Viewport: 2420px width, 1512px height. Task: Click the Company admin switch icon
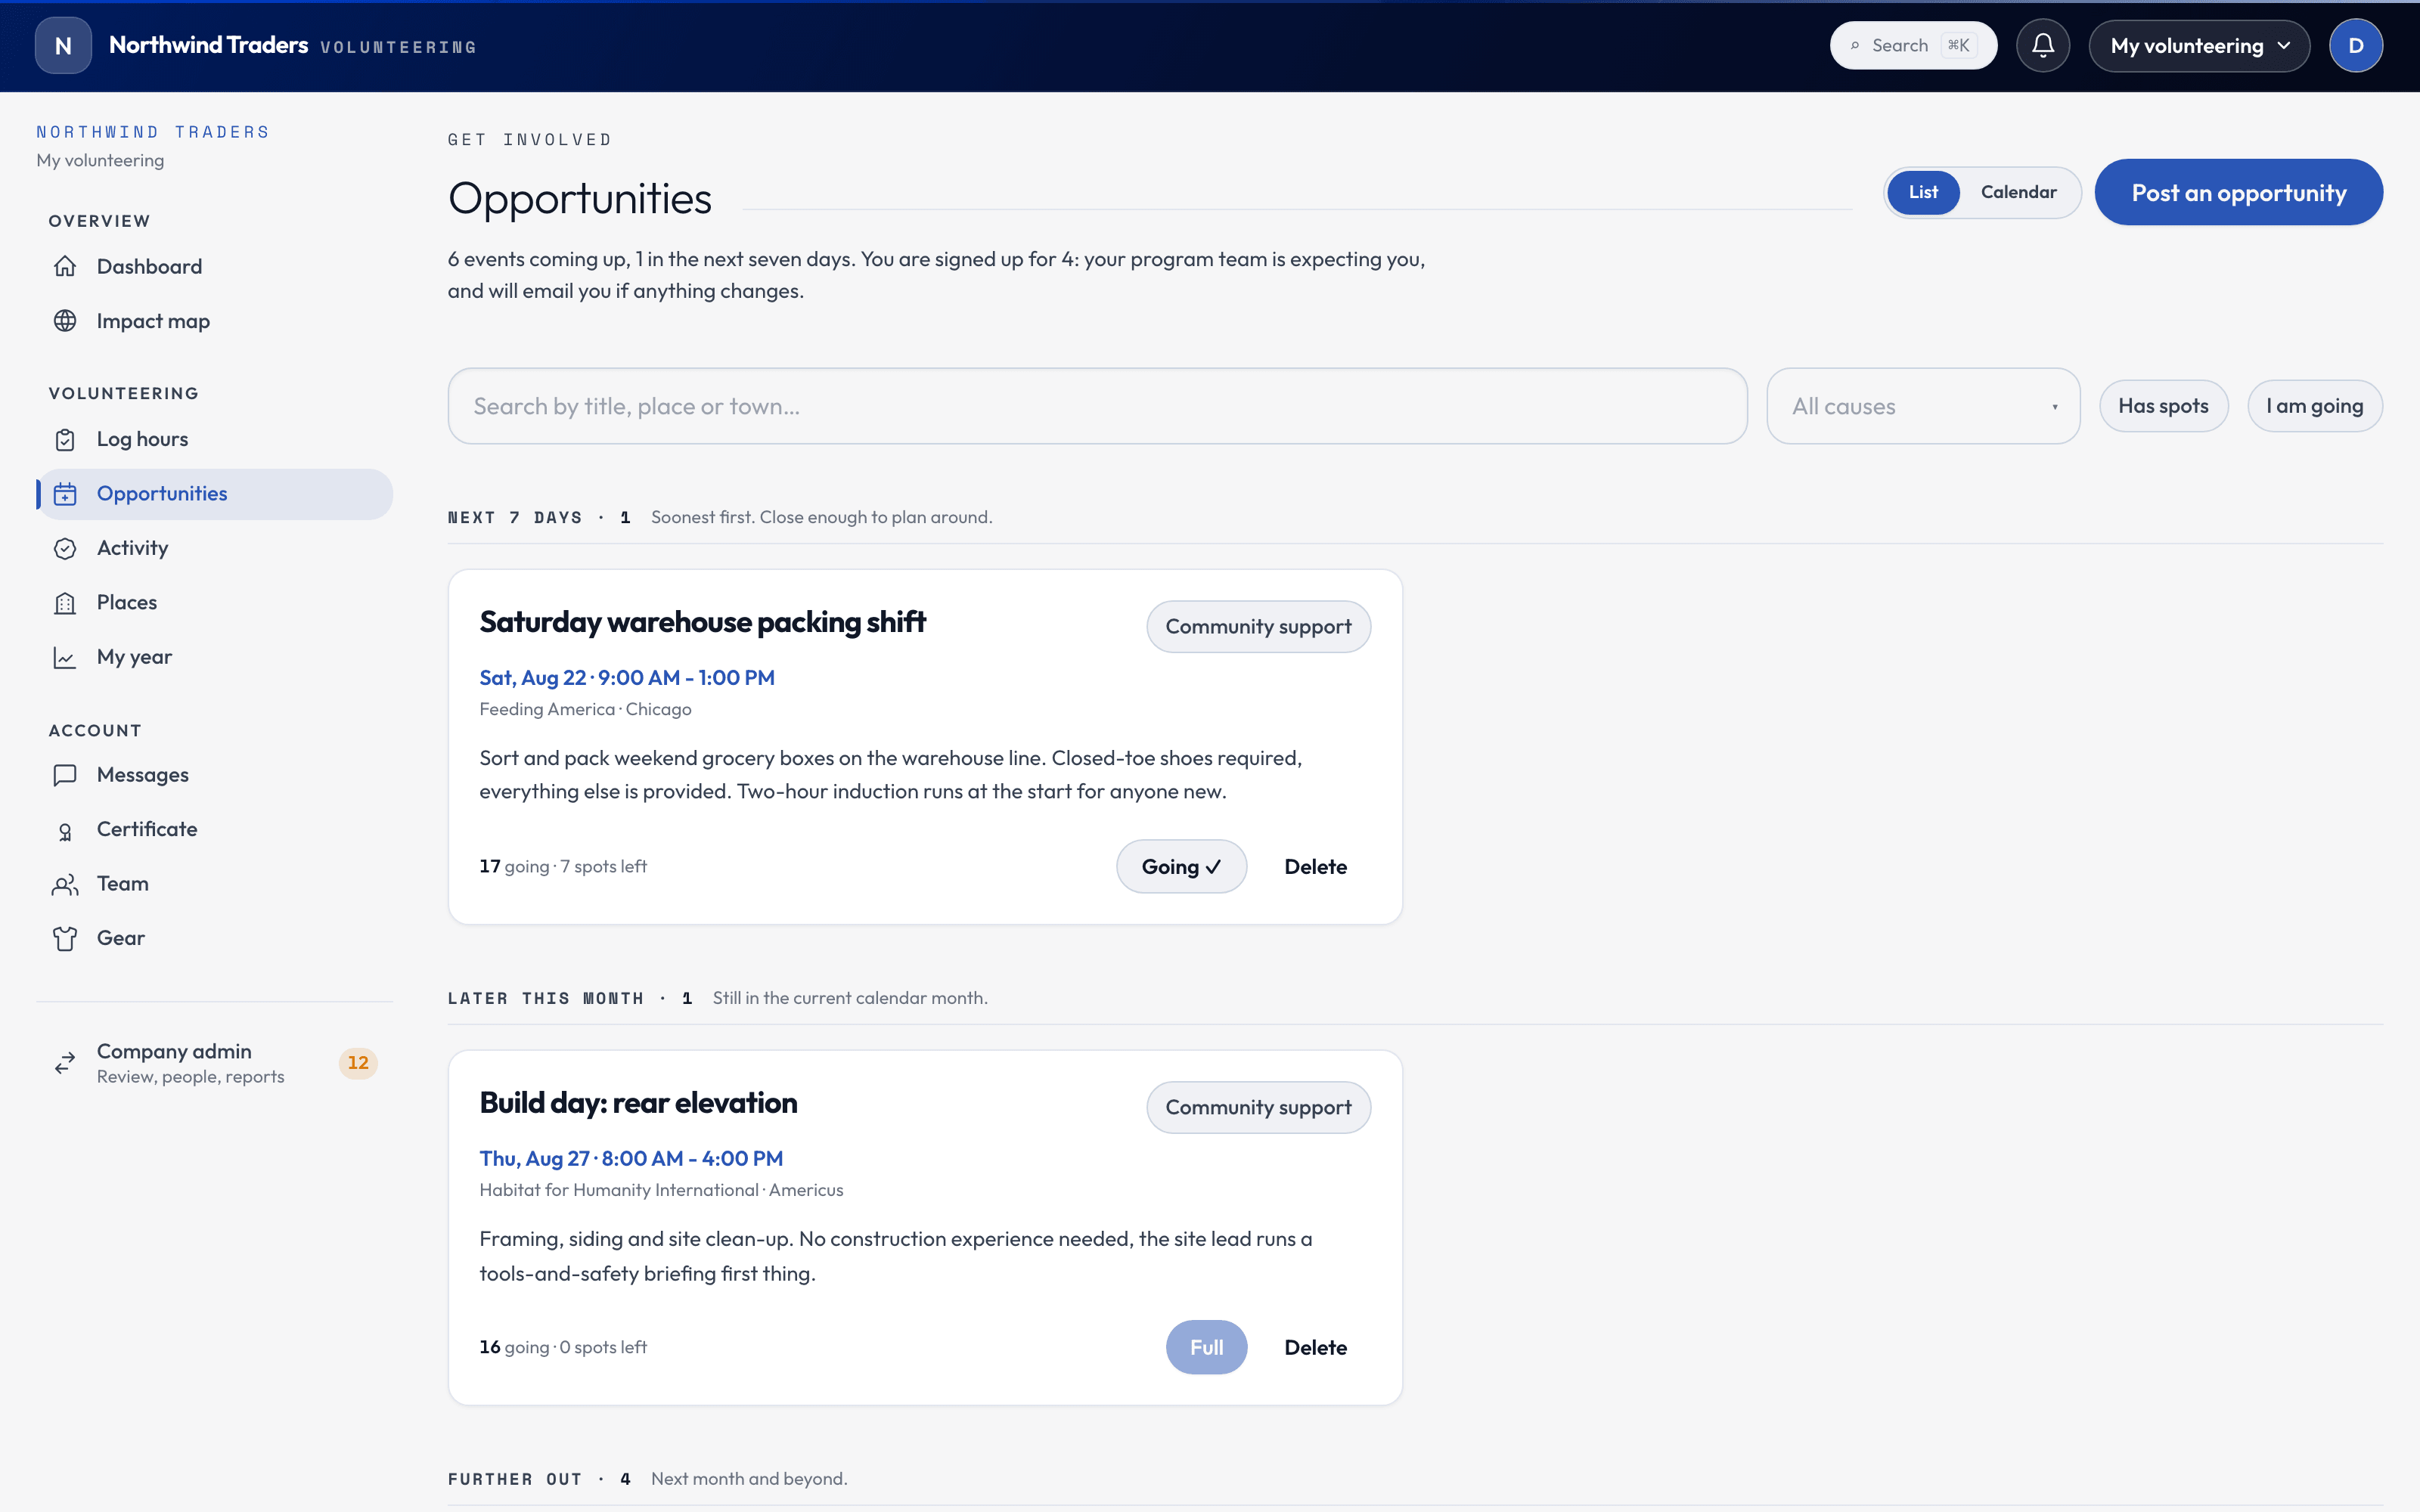[x=65, y=1063]
